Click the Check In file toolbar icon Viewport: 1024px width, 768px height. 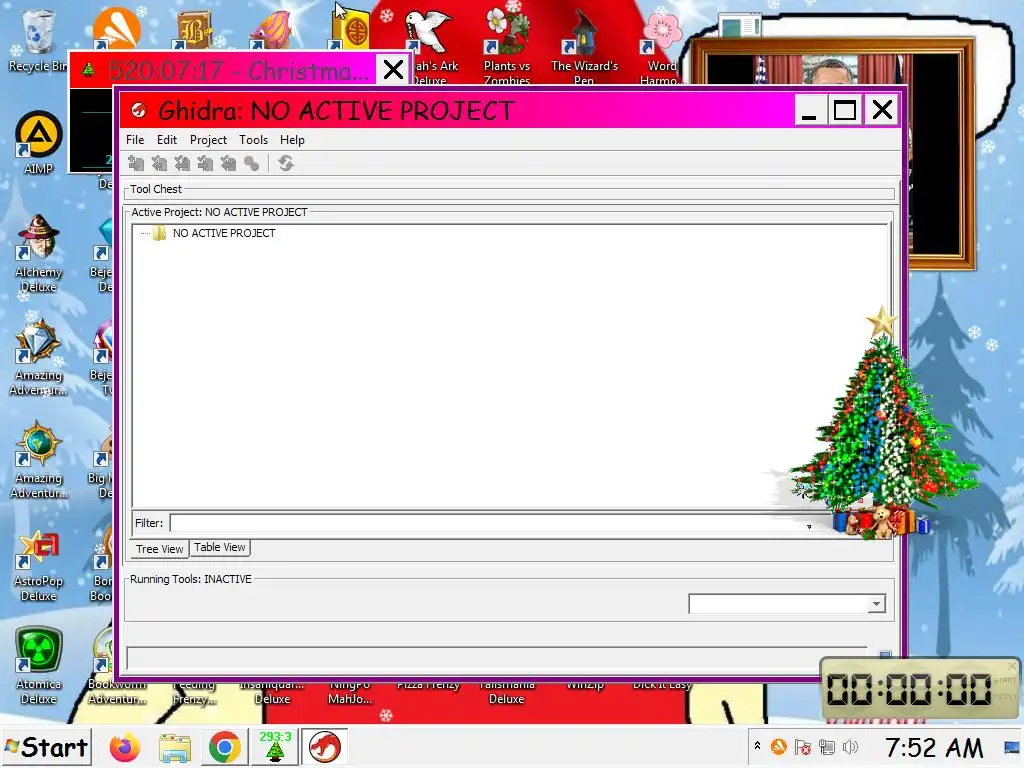point(205,163)
